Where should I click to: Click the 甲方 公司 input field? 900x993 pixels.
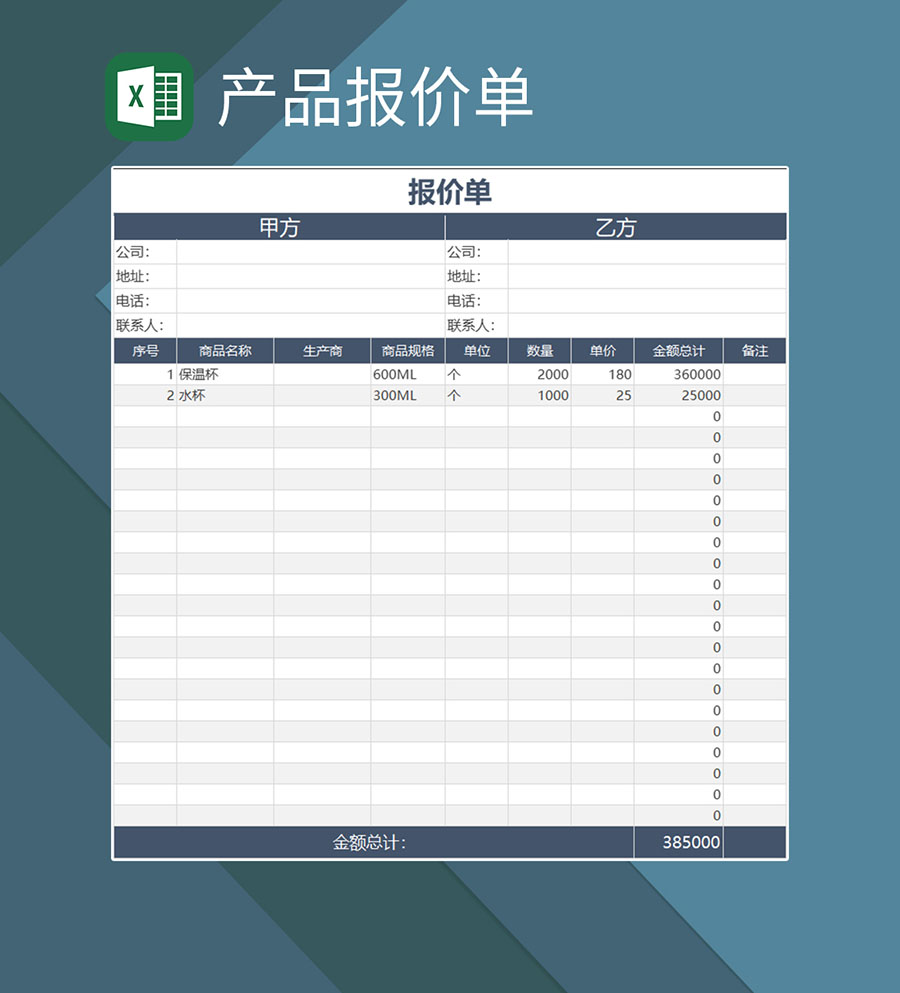310,252
